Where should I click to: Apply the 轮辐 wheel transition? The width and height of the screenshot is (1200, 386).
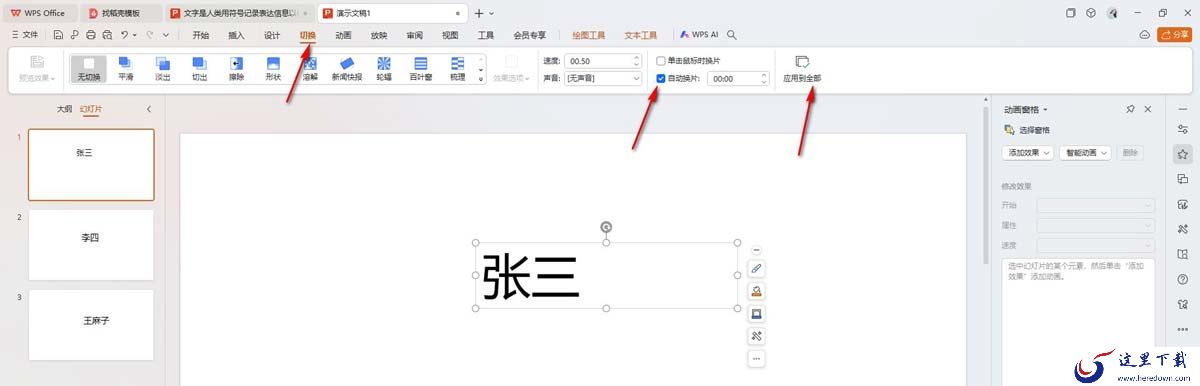pos(384,68)
